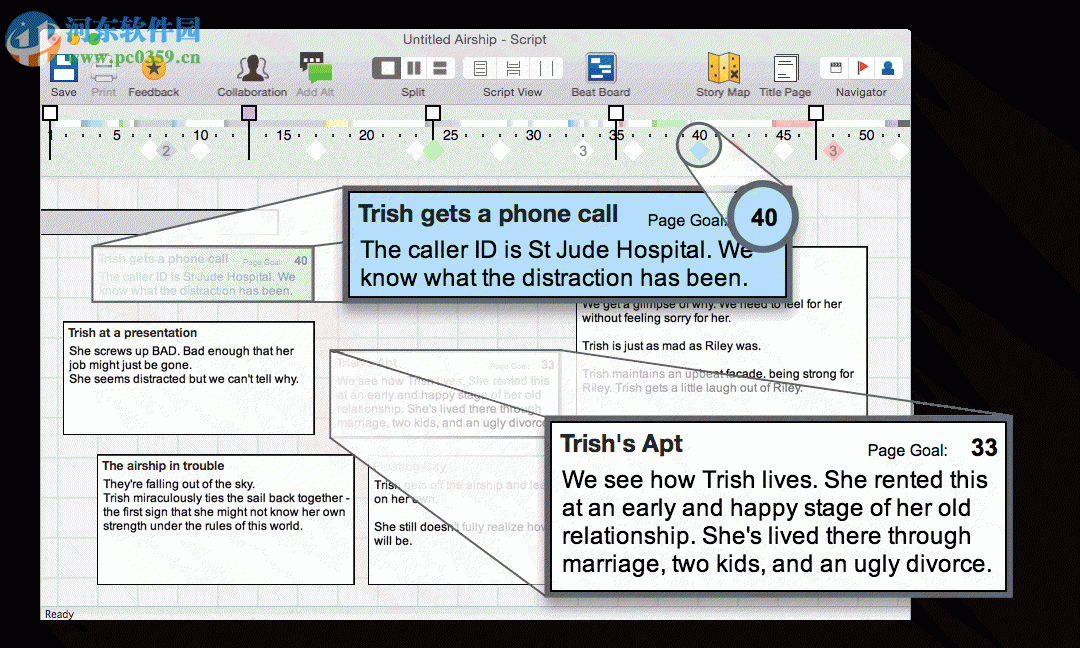Open the Beat Board
1080x648 pixels.
click(600, 69)
